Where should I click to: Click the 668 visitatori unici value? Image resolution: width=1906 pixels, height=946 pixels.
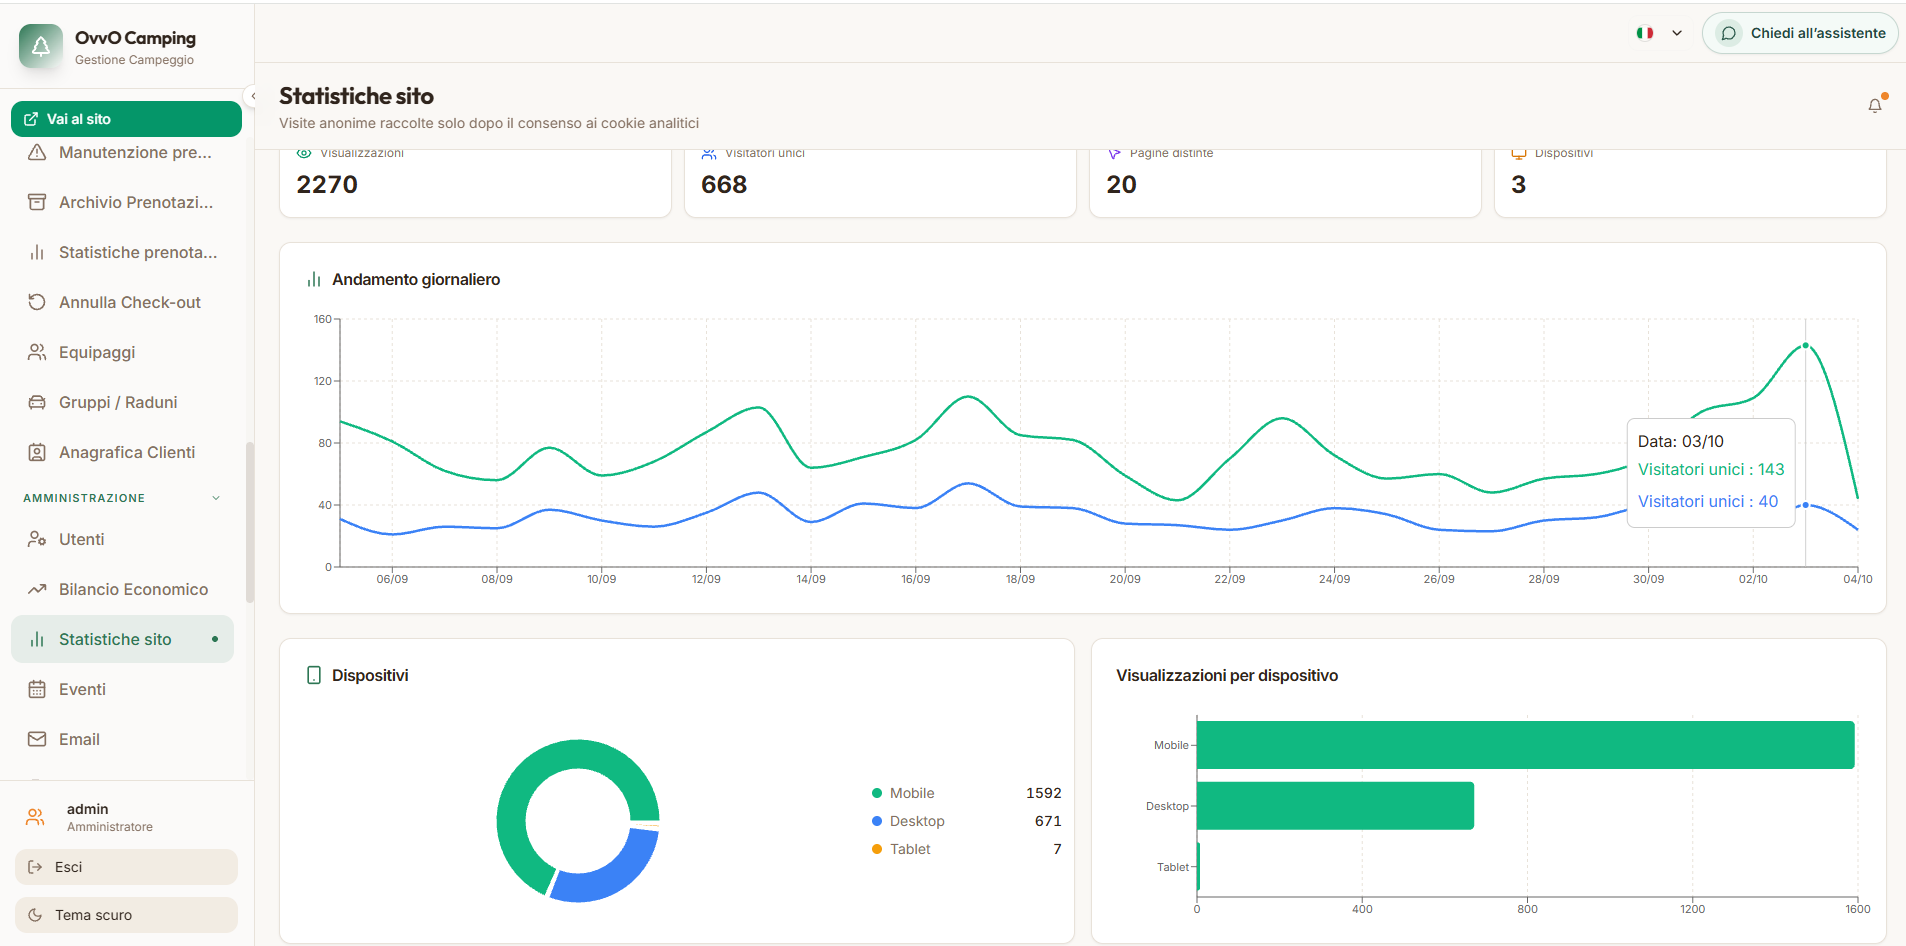click(x=724, y=184)
